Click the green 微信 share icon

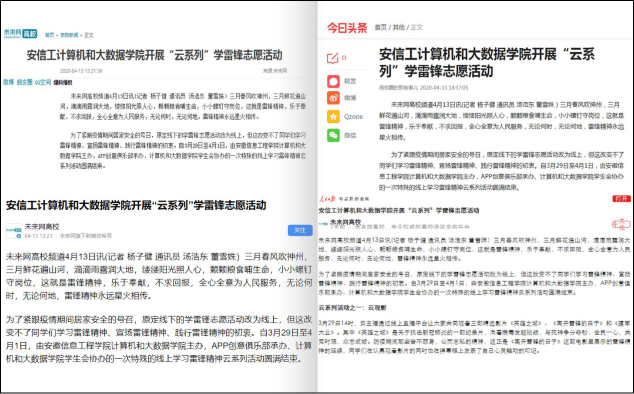pos(334,135)
